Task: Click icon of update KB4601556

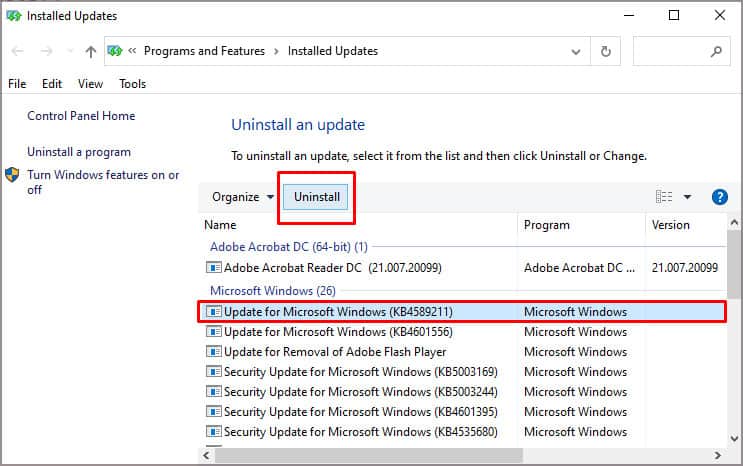Action: 213,332
